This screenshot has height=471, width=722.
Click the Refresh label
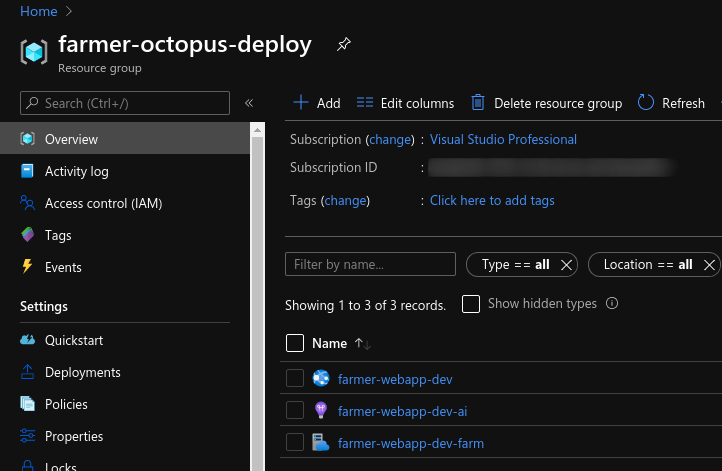[683, 103]
